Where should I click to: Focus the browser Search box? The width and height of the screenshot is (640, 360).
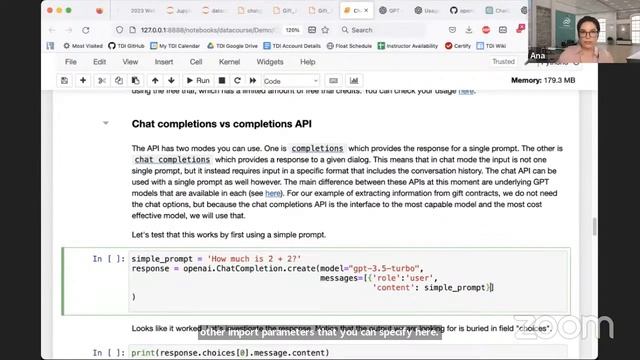coord(382,30)
